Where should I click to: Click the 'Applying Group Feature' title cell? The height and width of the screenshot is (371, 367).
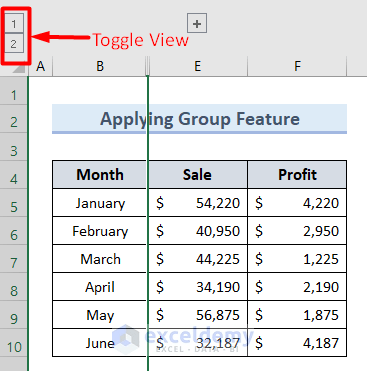[199, 119]
